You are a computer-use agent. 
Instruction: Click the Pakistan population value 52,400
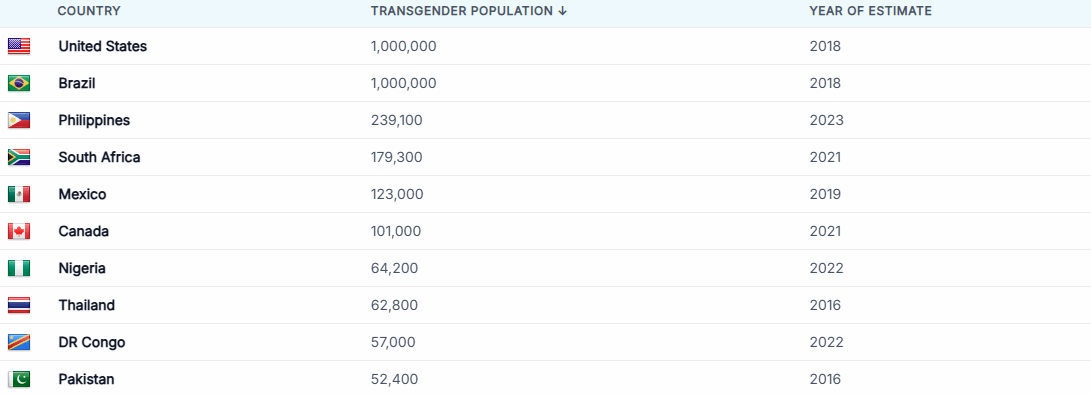[395, 379]
